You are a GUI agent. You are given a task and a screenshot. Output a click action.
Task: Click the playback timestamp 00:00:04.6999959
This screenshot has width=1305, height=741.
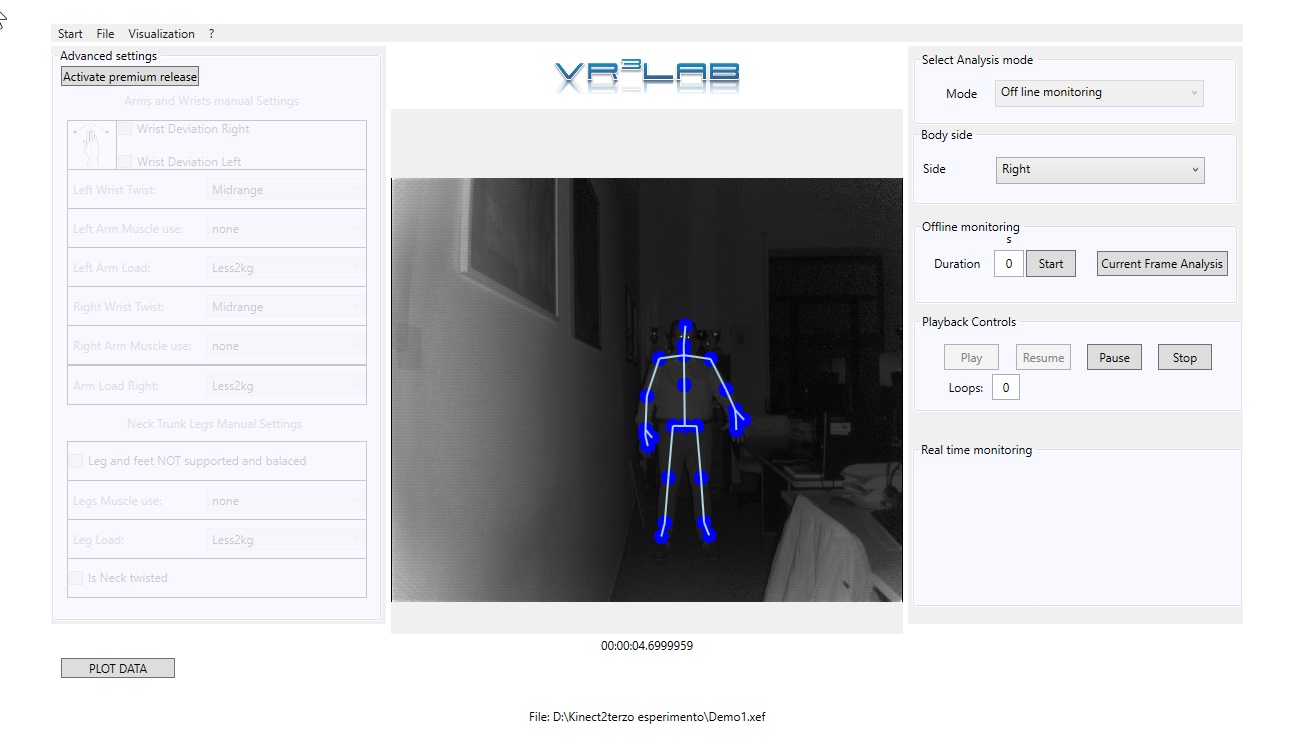tap(647, 646)
